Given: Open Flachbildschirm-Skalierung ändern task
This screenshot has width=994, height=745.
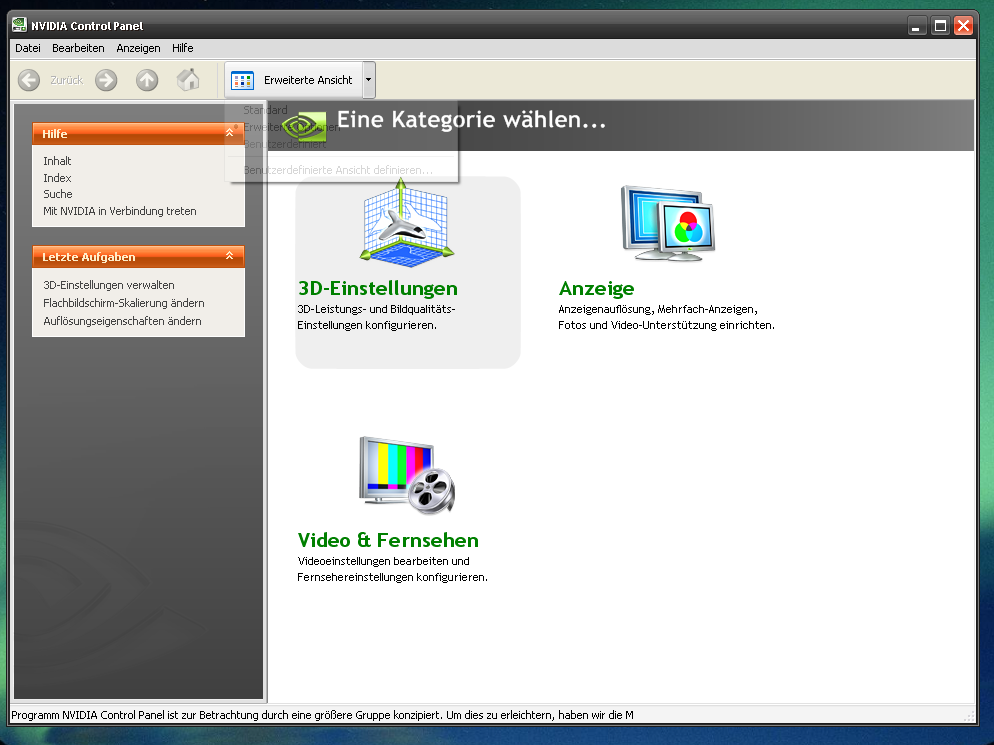Looking at the screenshot, I should pyautogui.click(x=124, y=303).
